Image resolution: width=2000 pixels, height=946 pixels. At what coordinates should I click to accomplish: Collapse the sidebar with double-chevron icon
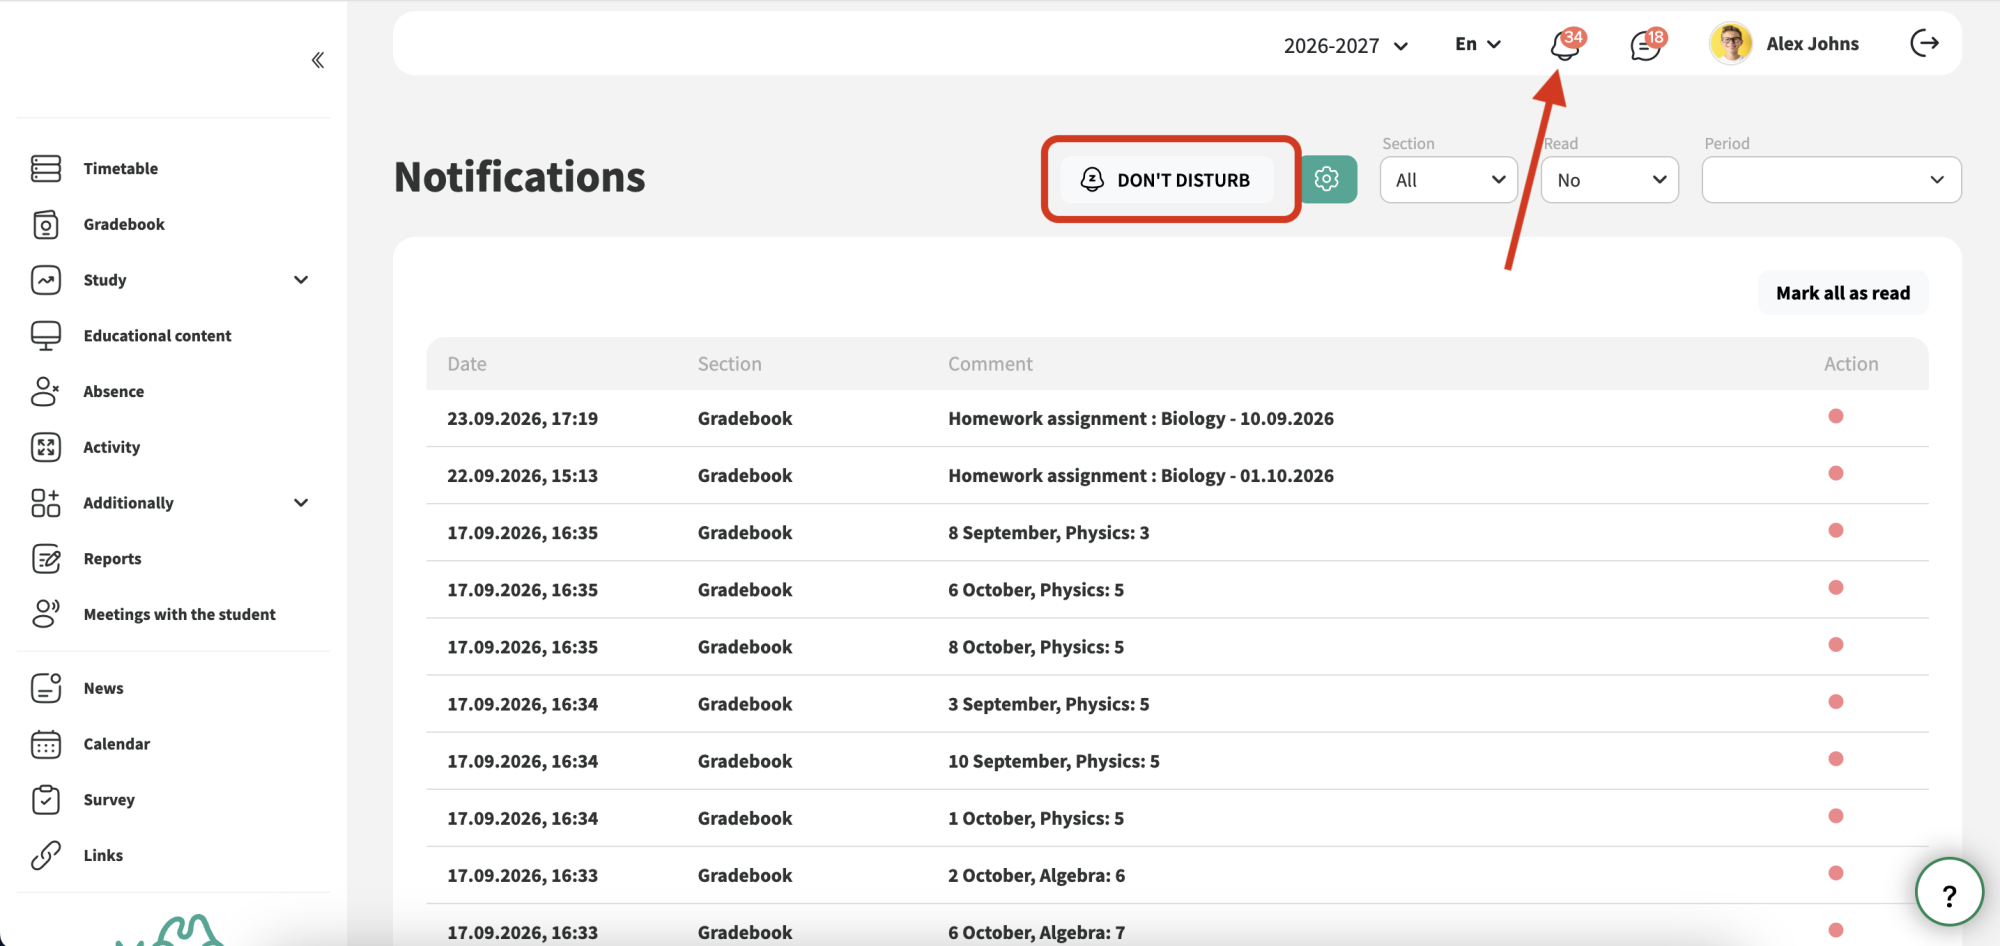(318, 60)
